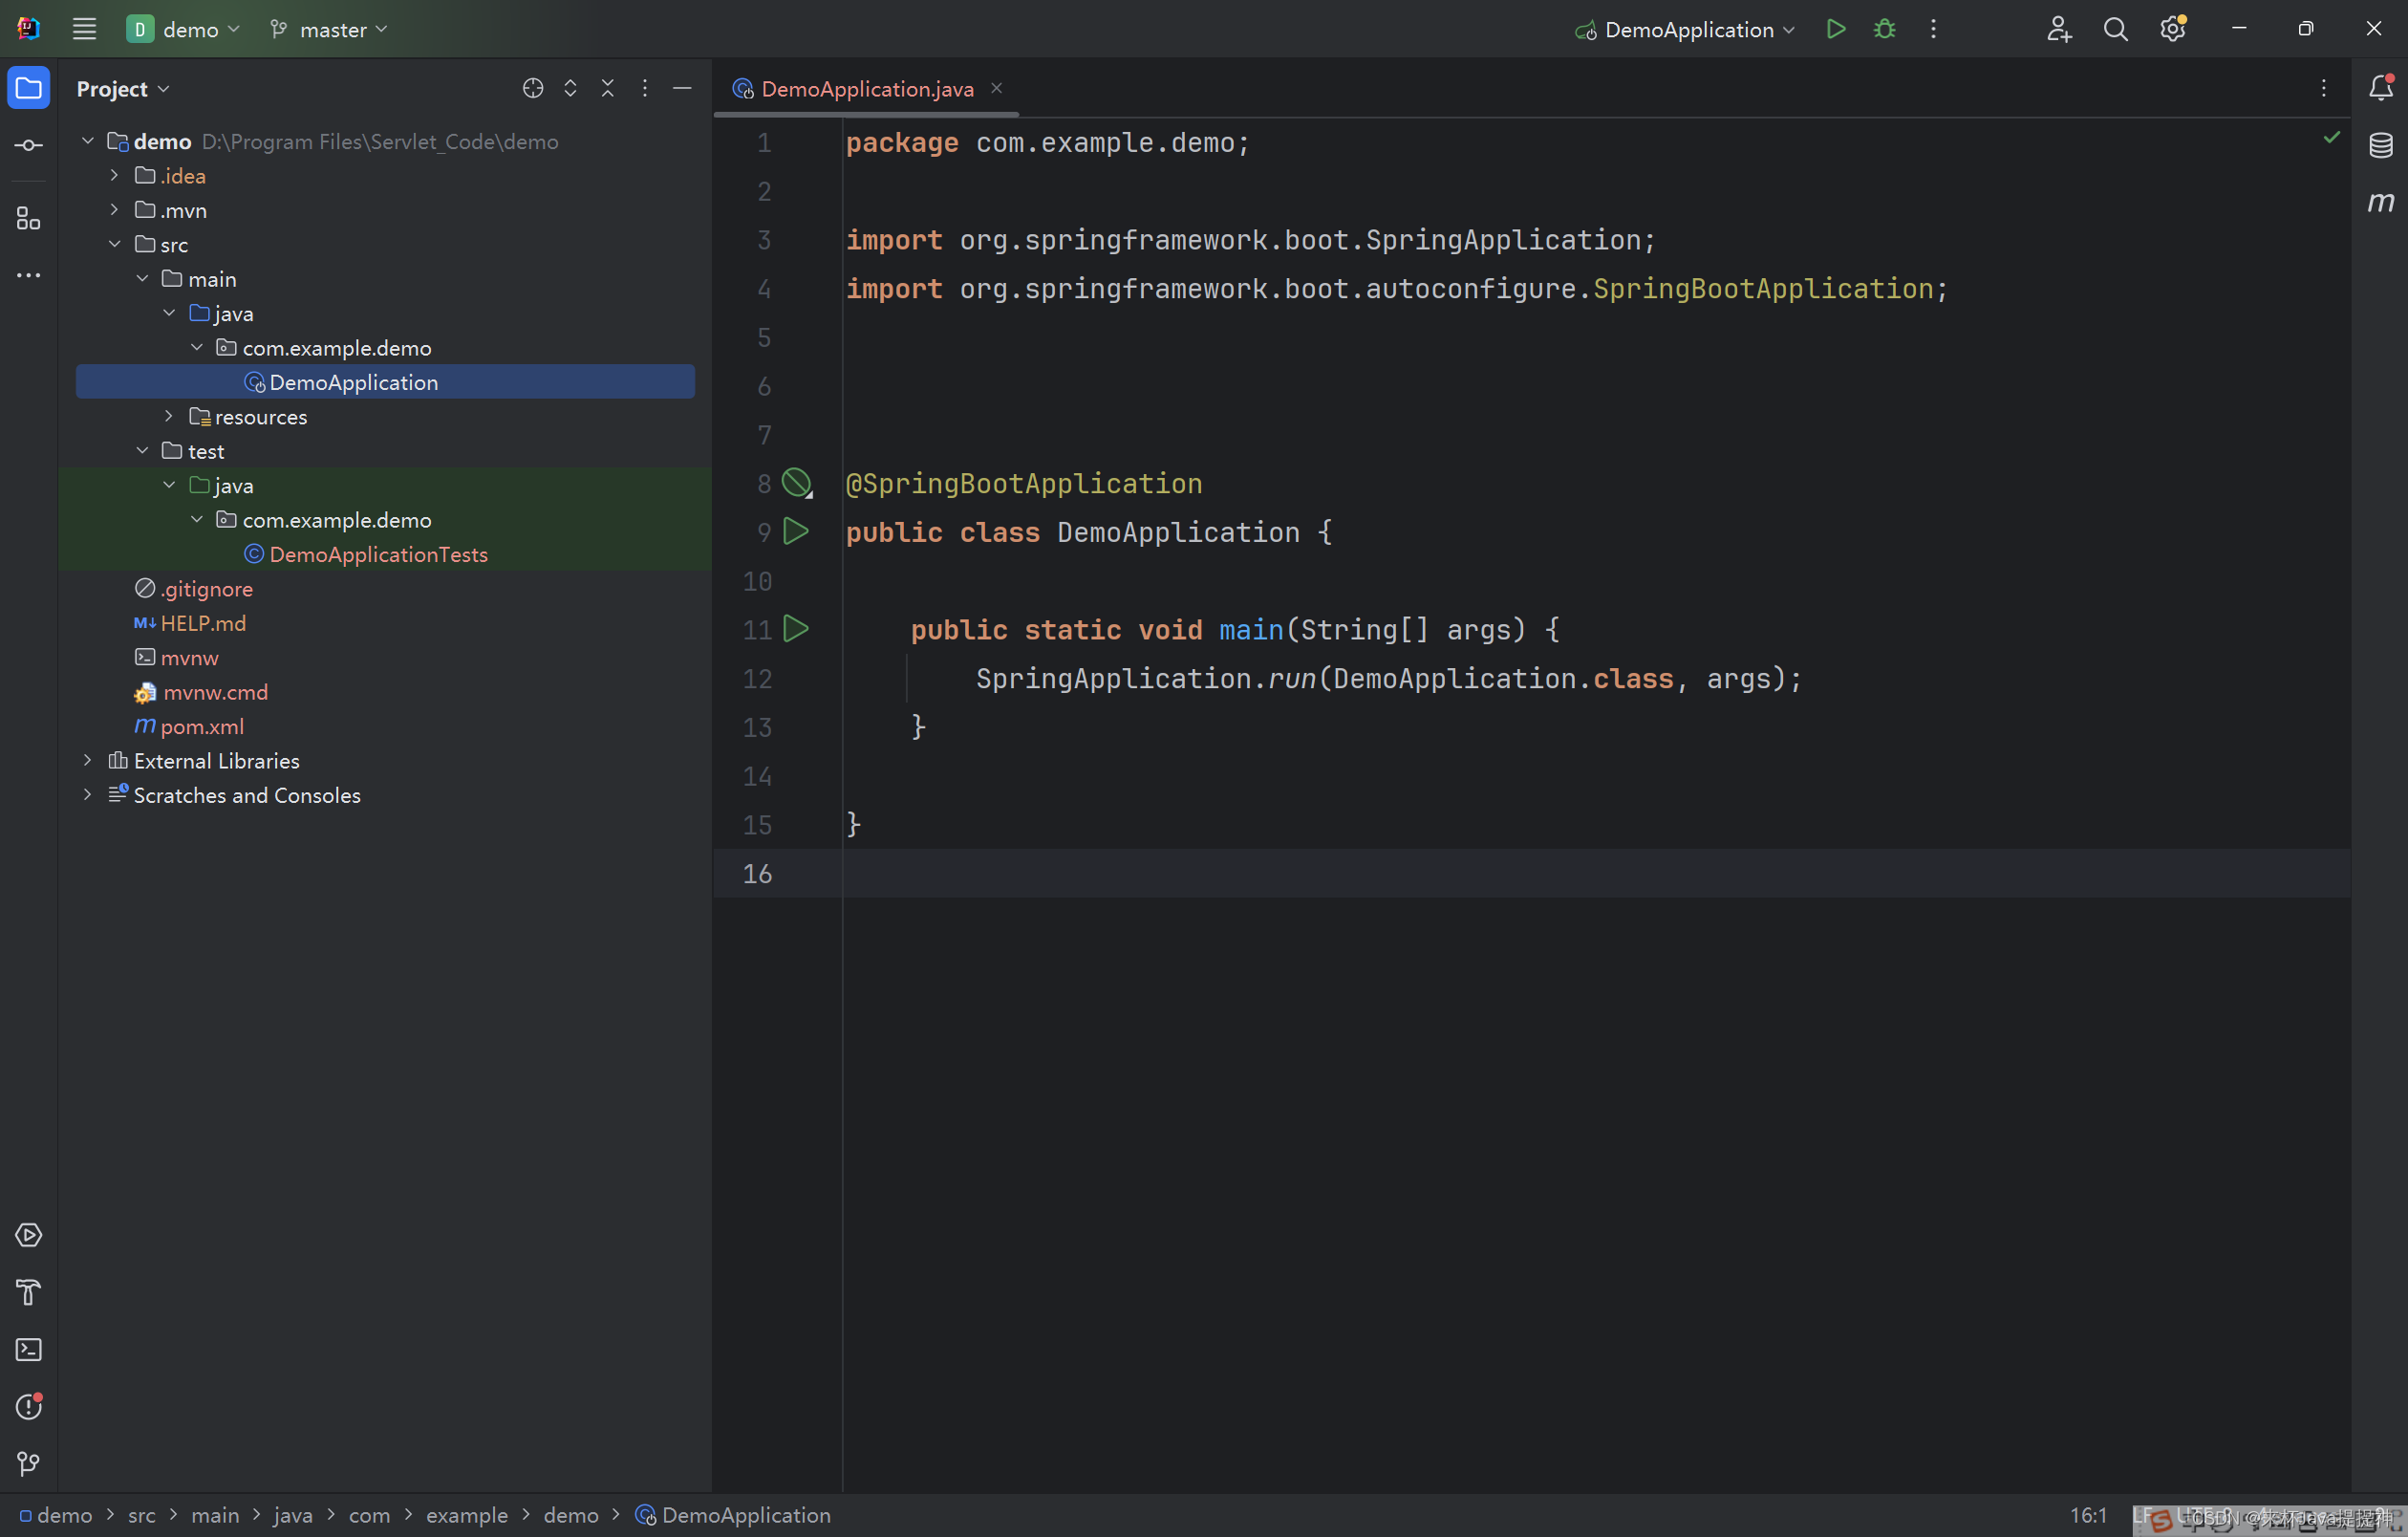Click the gutter run icon beside main method

click(x=796, y=629)
